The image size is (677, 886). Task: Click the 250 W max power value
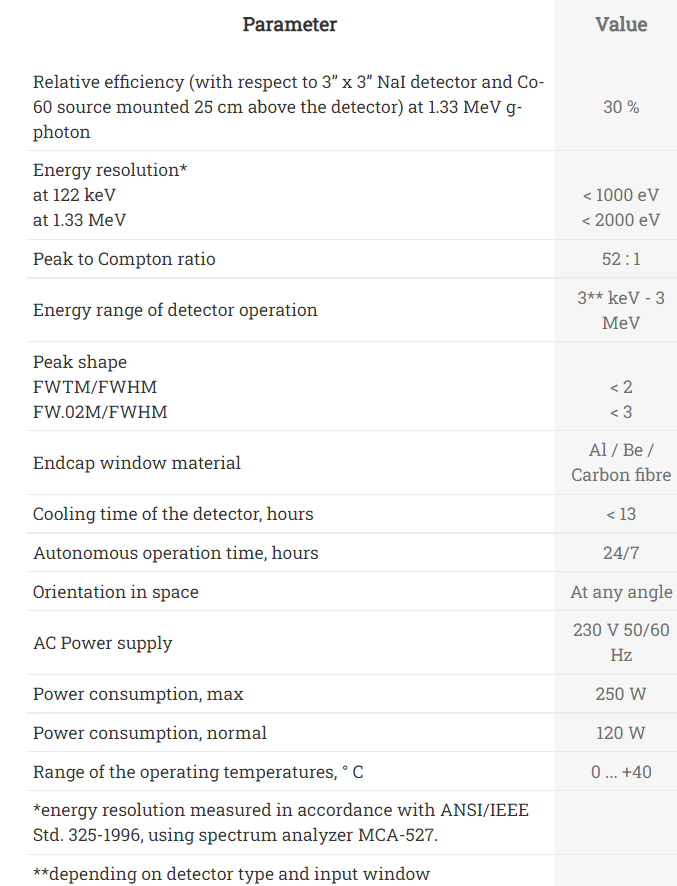[621, 694]
